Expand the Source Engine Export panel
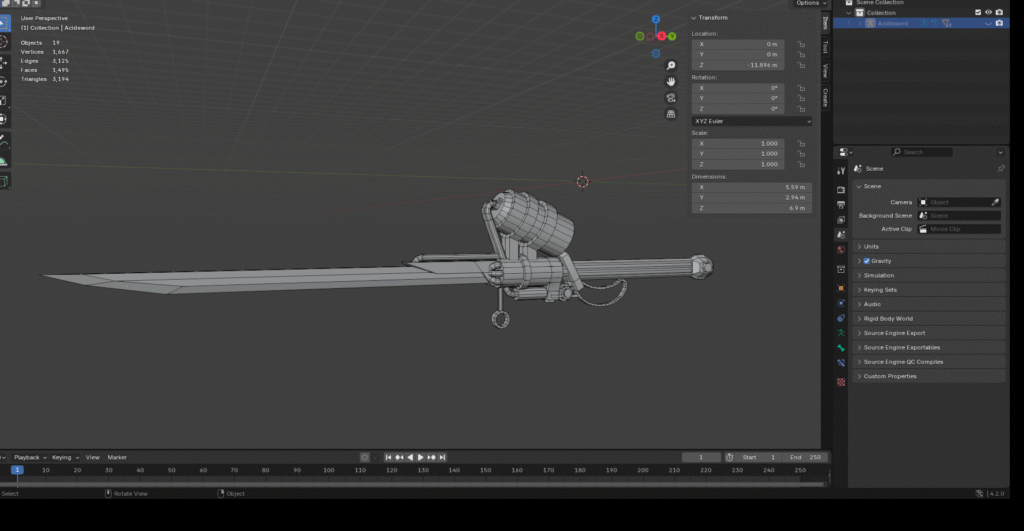Screen dimensions: 1024x531 (x=894, y=333)
